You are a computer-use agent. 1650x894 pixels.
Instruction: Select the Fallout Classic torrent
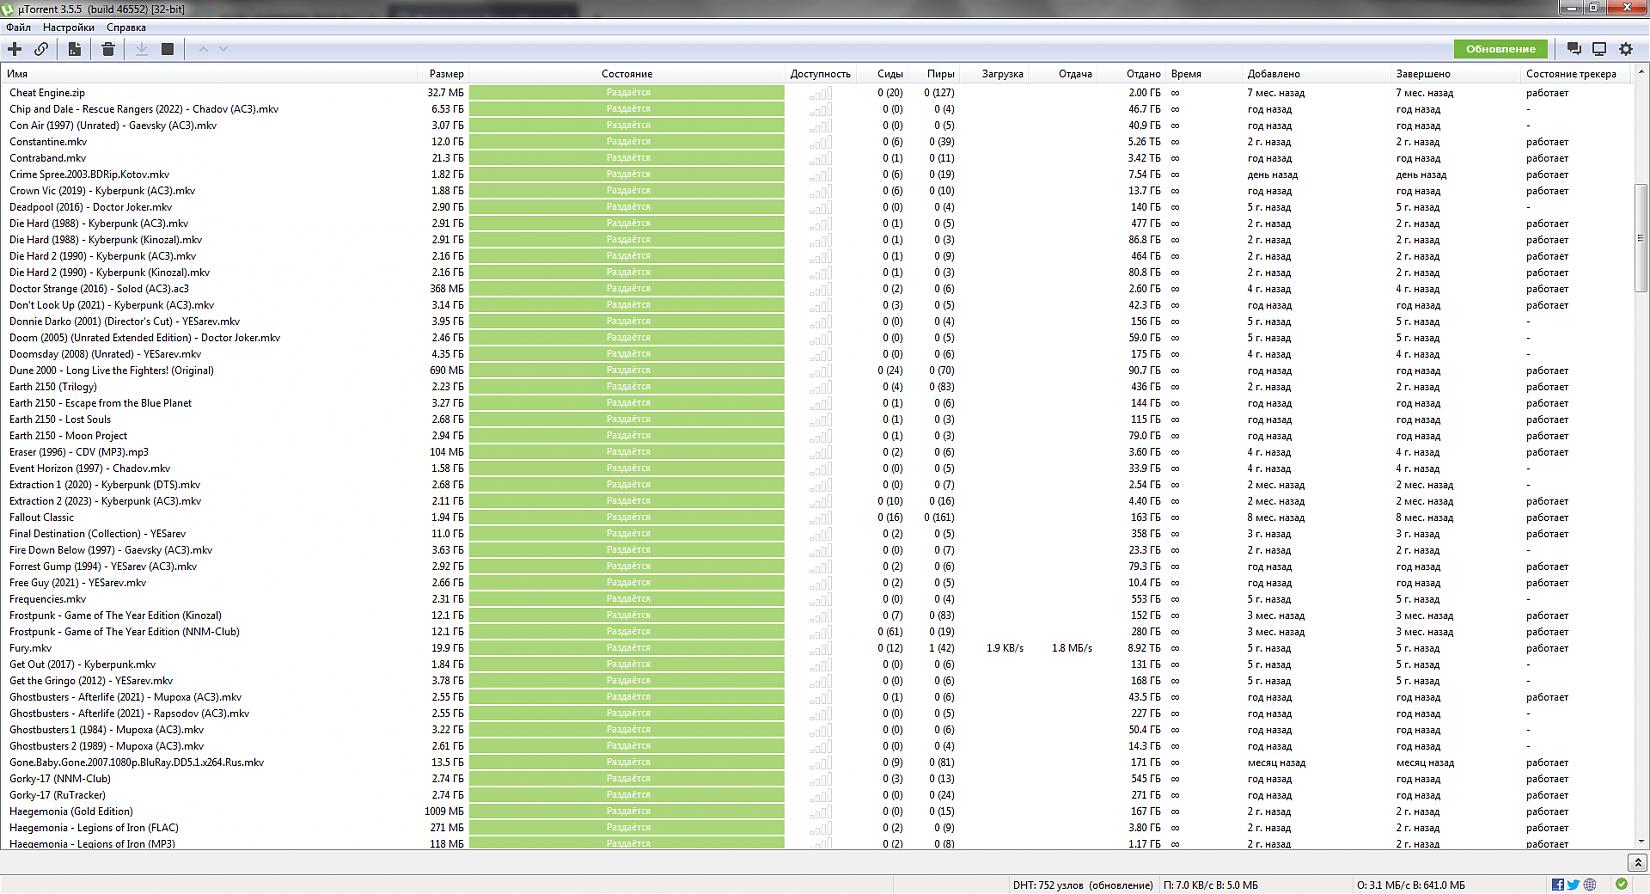[x=42, y=518]
